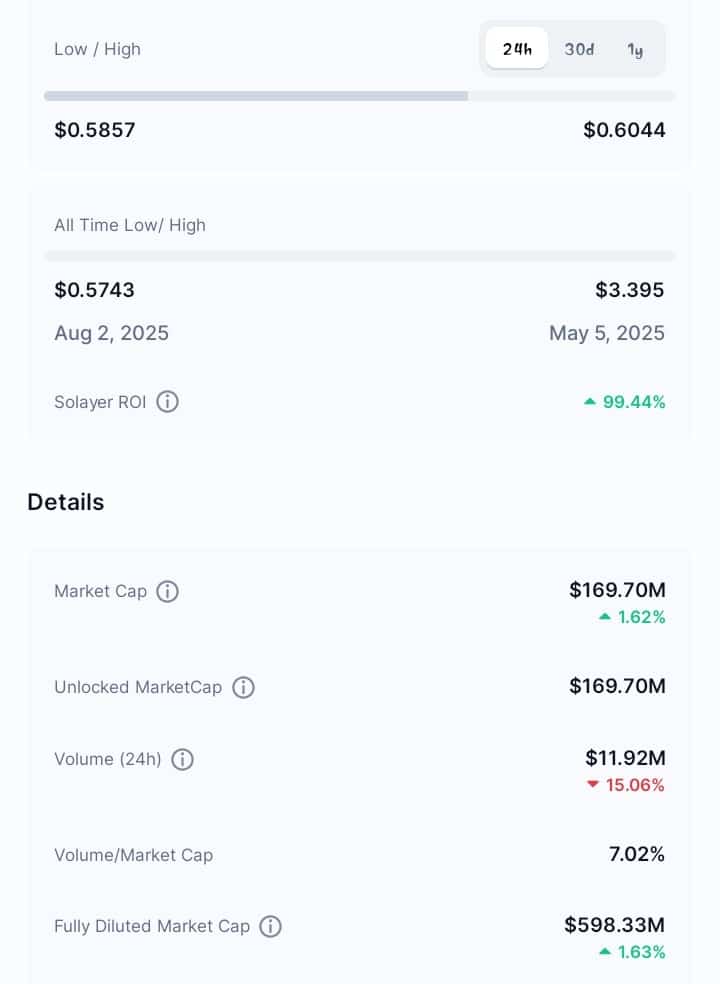
Task: Select the $11.92M volume value
Action: point(625,758)
